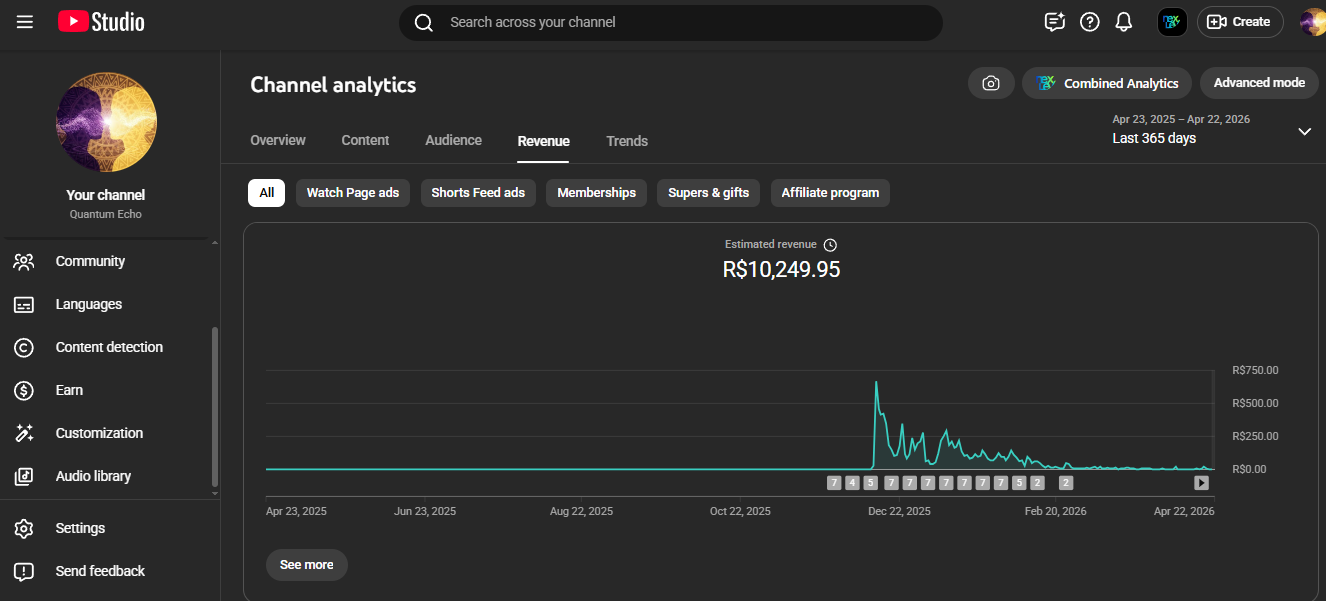Open Advanced mode
The height and width of the screenshot is (601, 1326).
pyautogui.click(x=1259, y=83)
